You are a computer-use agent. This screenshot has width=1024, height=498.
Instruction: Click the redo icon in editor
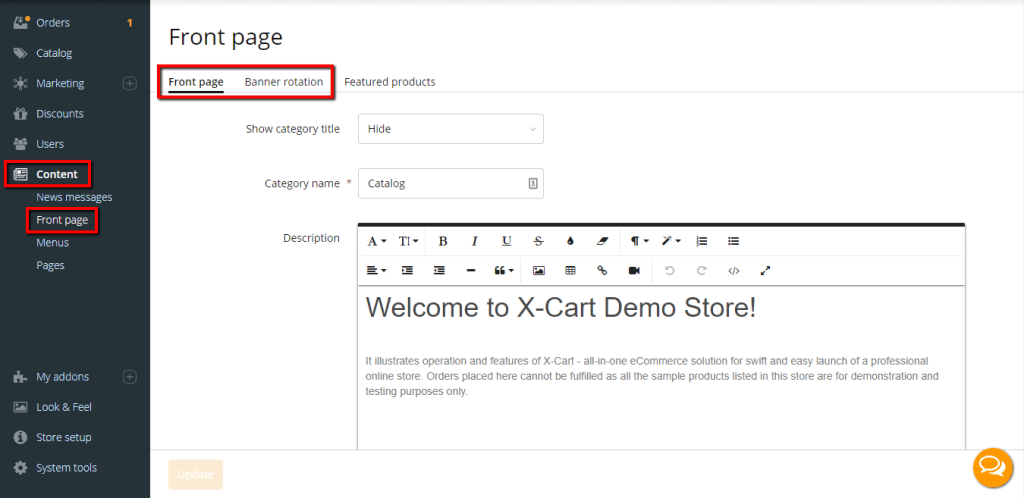pyautogui.click(x=701, y=270)
